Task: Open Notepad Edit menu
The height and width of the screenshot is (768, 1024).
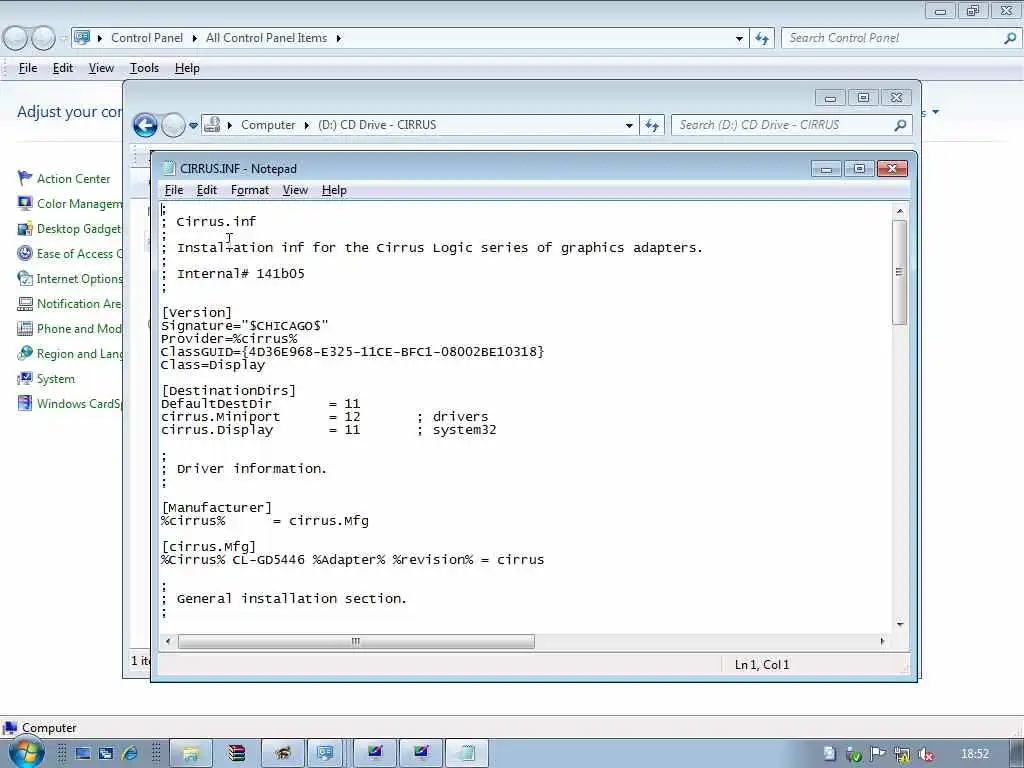Action: (x=206, y=190)
